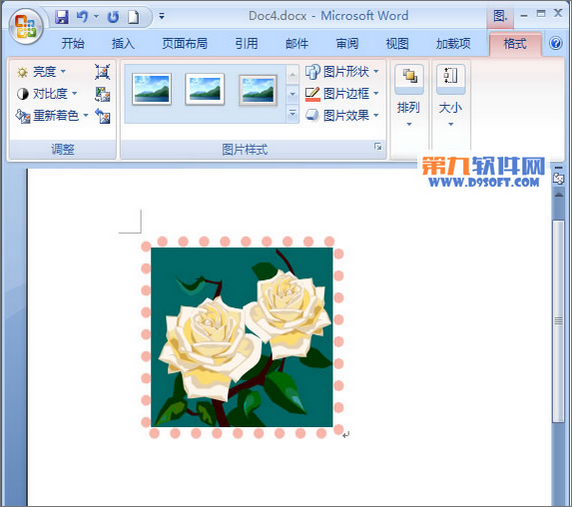Click the brightness sun icon
572x507 pixels.
click(22, 72)
